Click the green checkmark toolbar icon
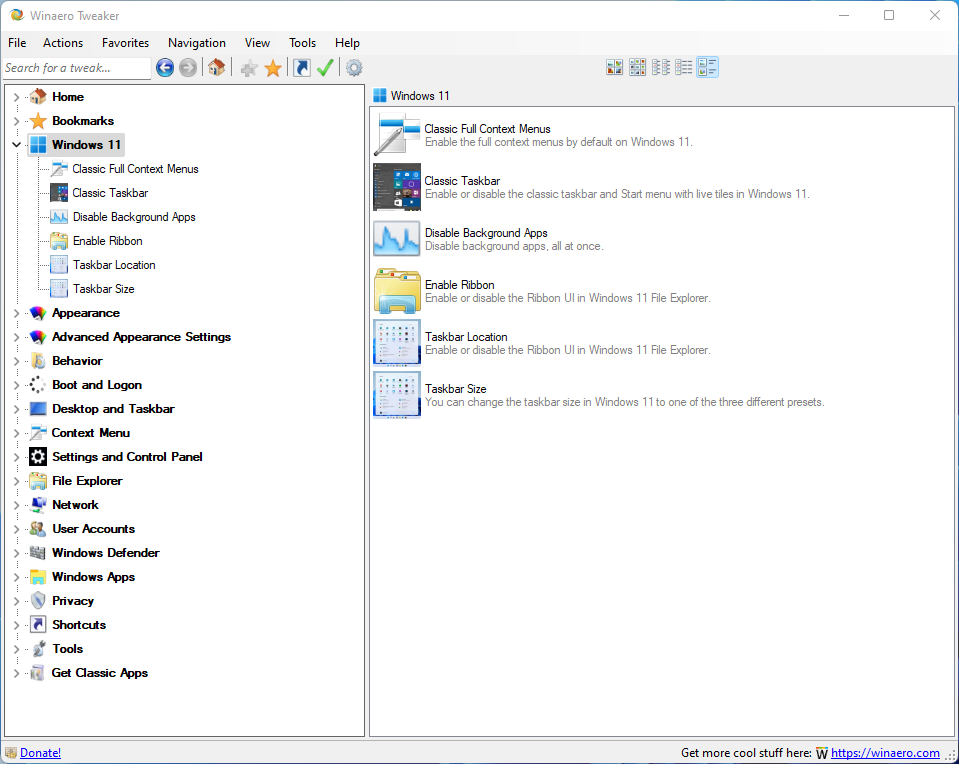 [x=325, y=67]
